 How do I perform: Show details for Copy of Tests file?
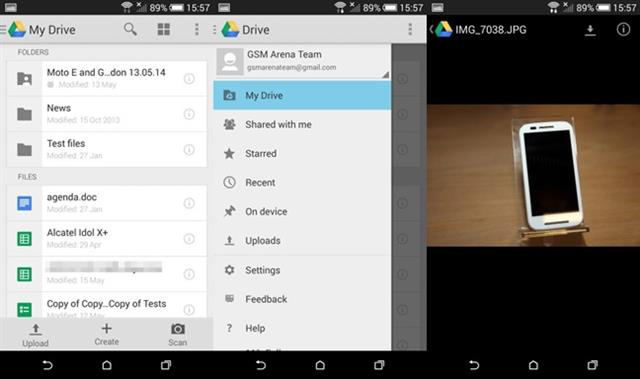point(189,310)
